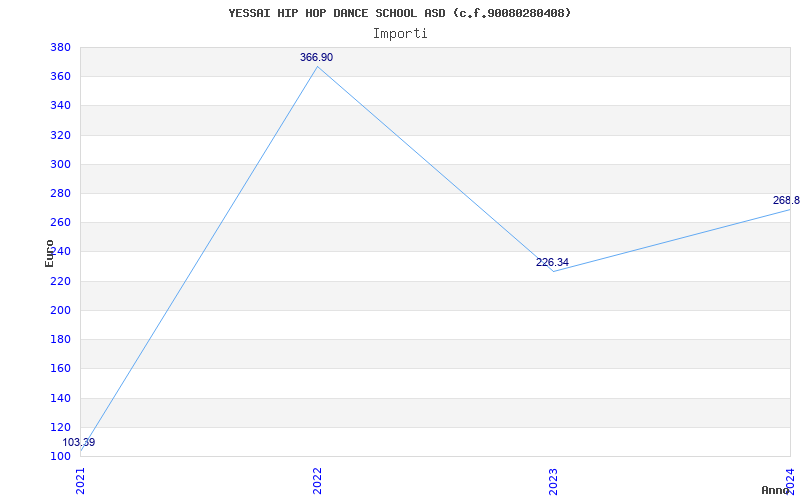Screen dimensions: 800x500
Task: Select the 103.39 data label
Action: tap(79, 442)
